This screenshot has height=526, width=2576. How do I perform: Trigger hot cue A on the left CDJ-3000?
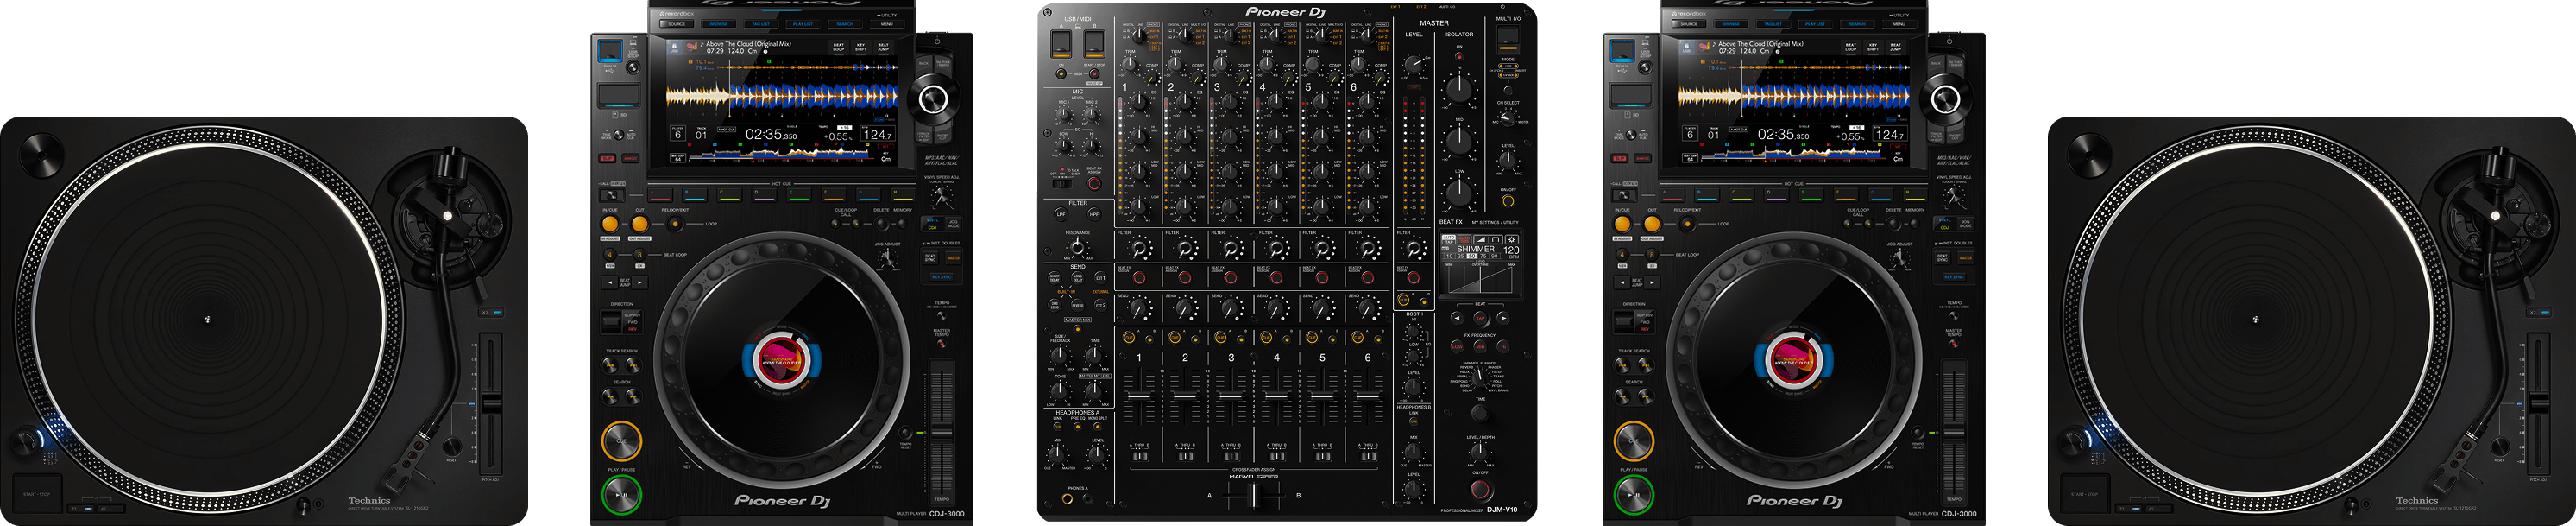pos(661,195)
